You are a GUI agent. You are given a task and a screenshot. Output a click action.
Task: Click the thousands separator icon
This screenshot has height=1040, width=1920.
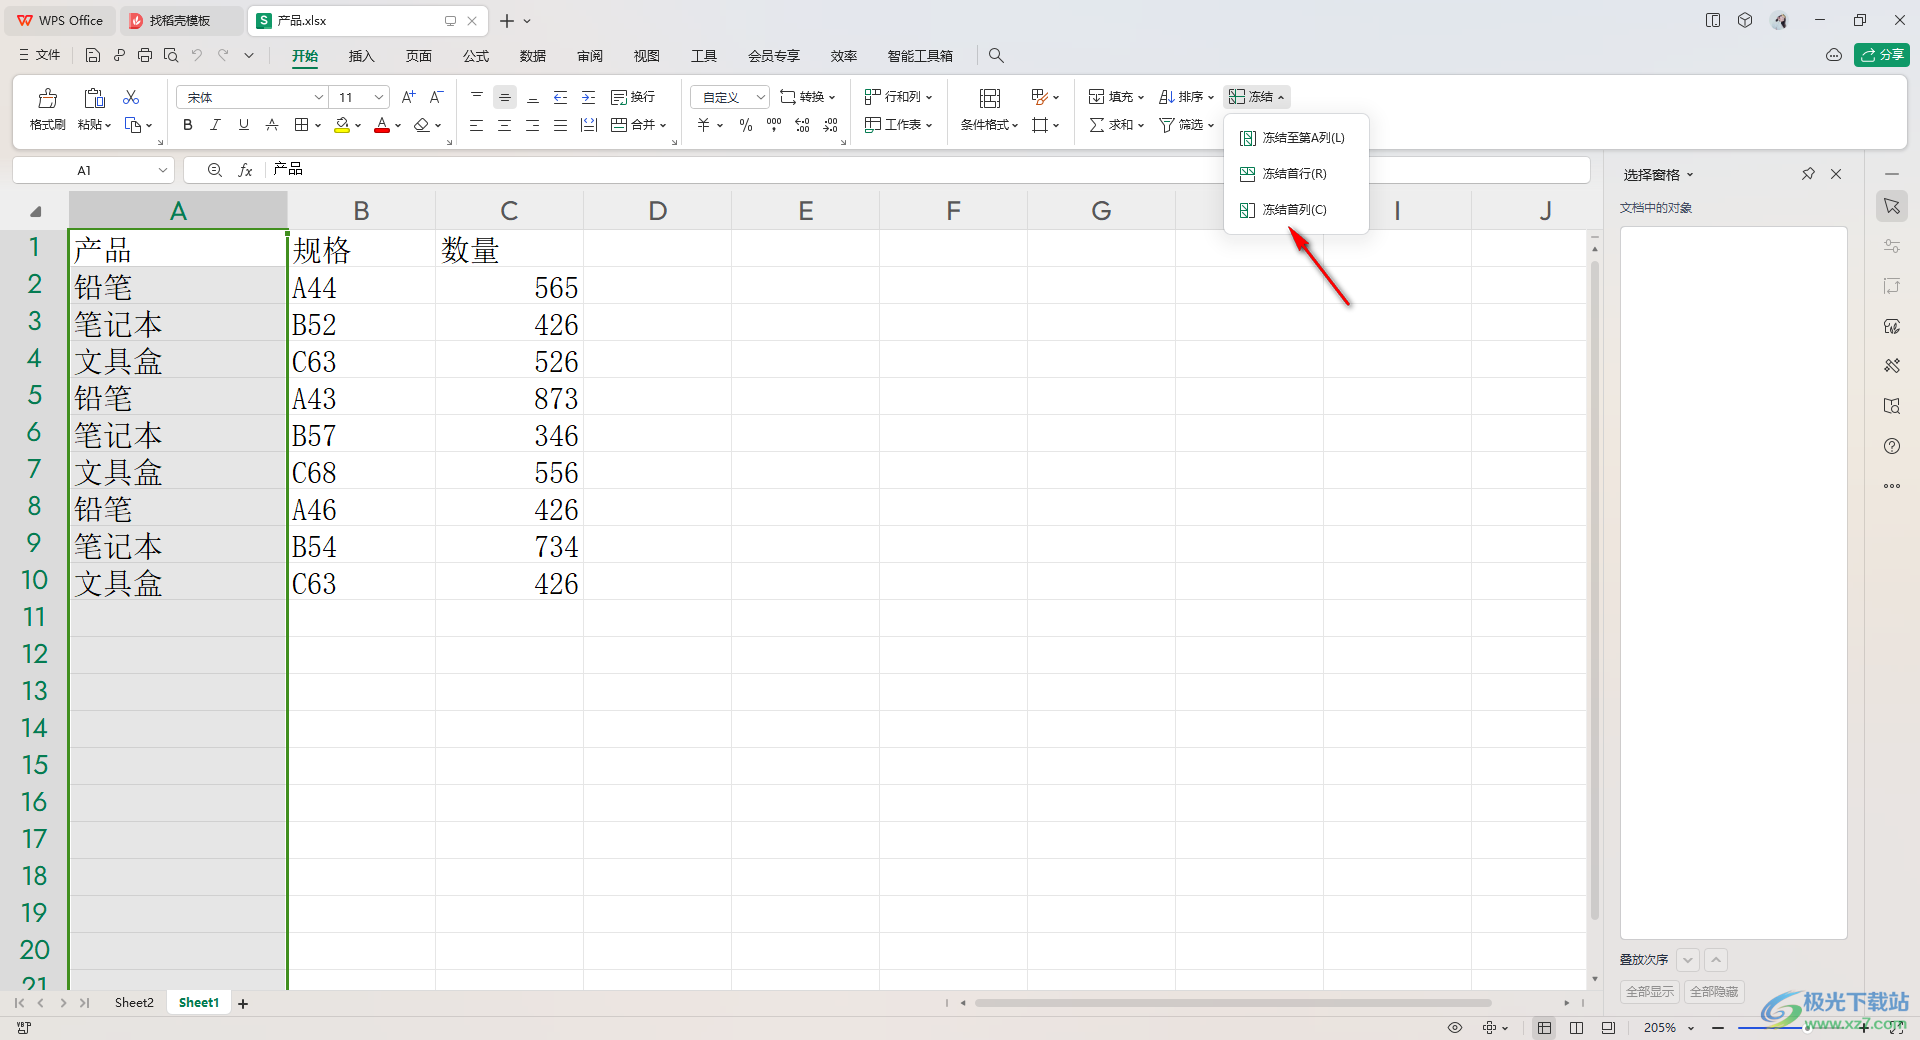(x=774, y=125)
